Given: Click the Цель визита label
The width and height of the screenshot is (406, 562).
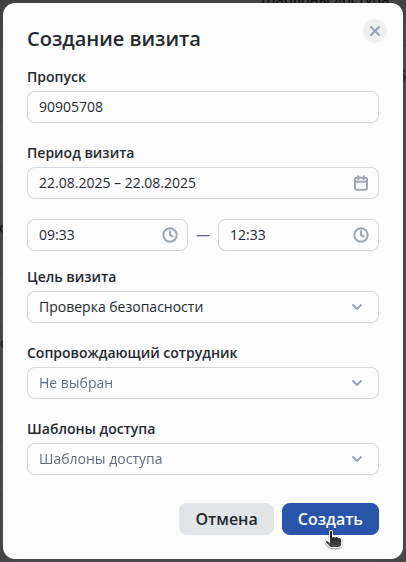Looking at the screenshot, I should tap(72, 277).
